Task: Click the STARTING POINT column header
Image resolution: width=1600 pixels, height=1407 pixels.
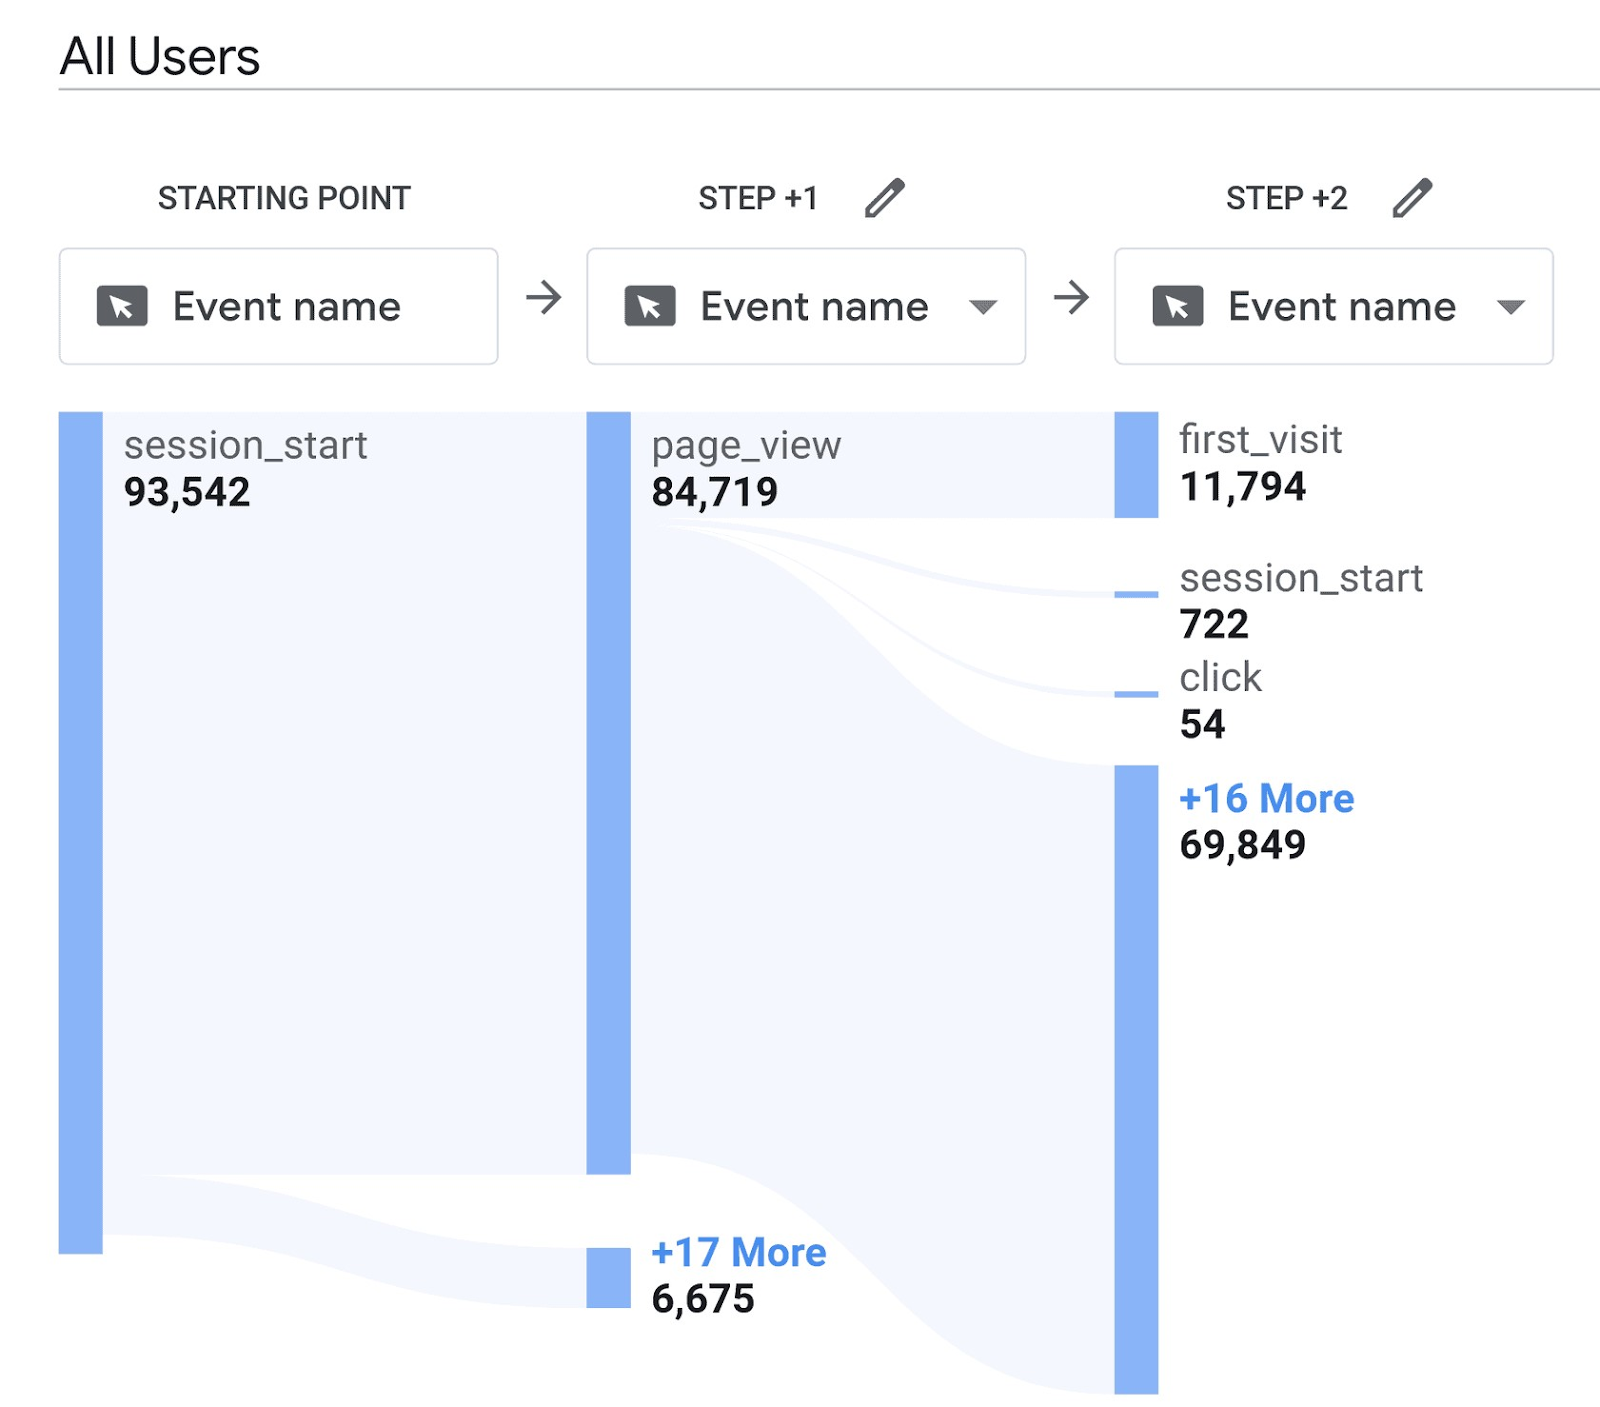Action: [x=284, y=198]
